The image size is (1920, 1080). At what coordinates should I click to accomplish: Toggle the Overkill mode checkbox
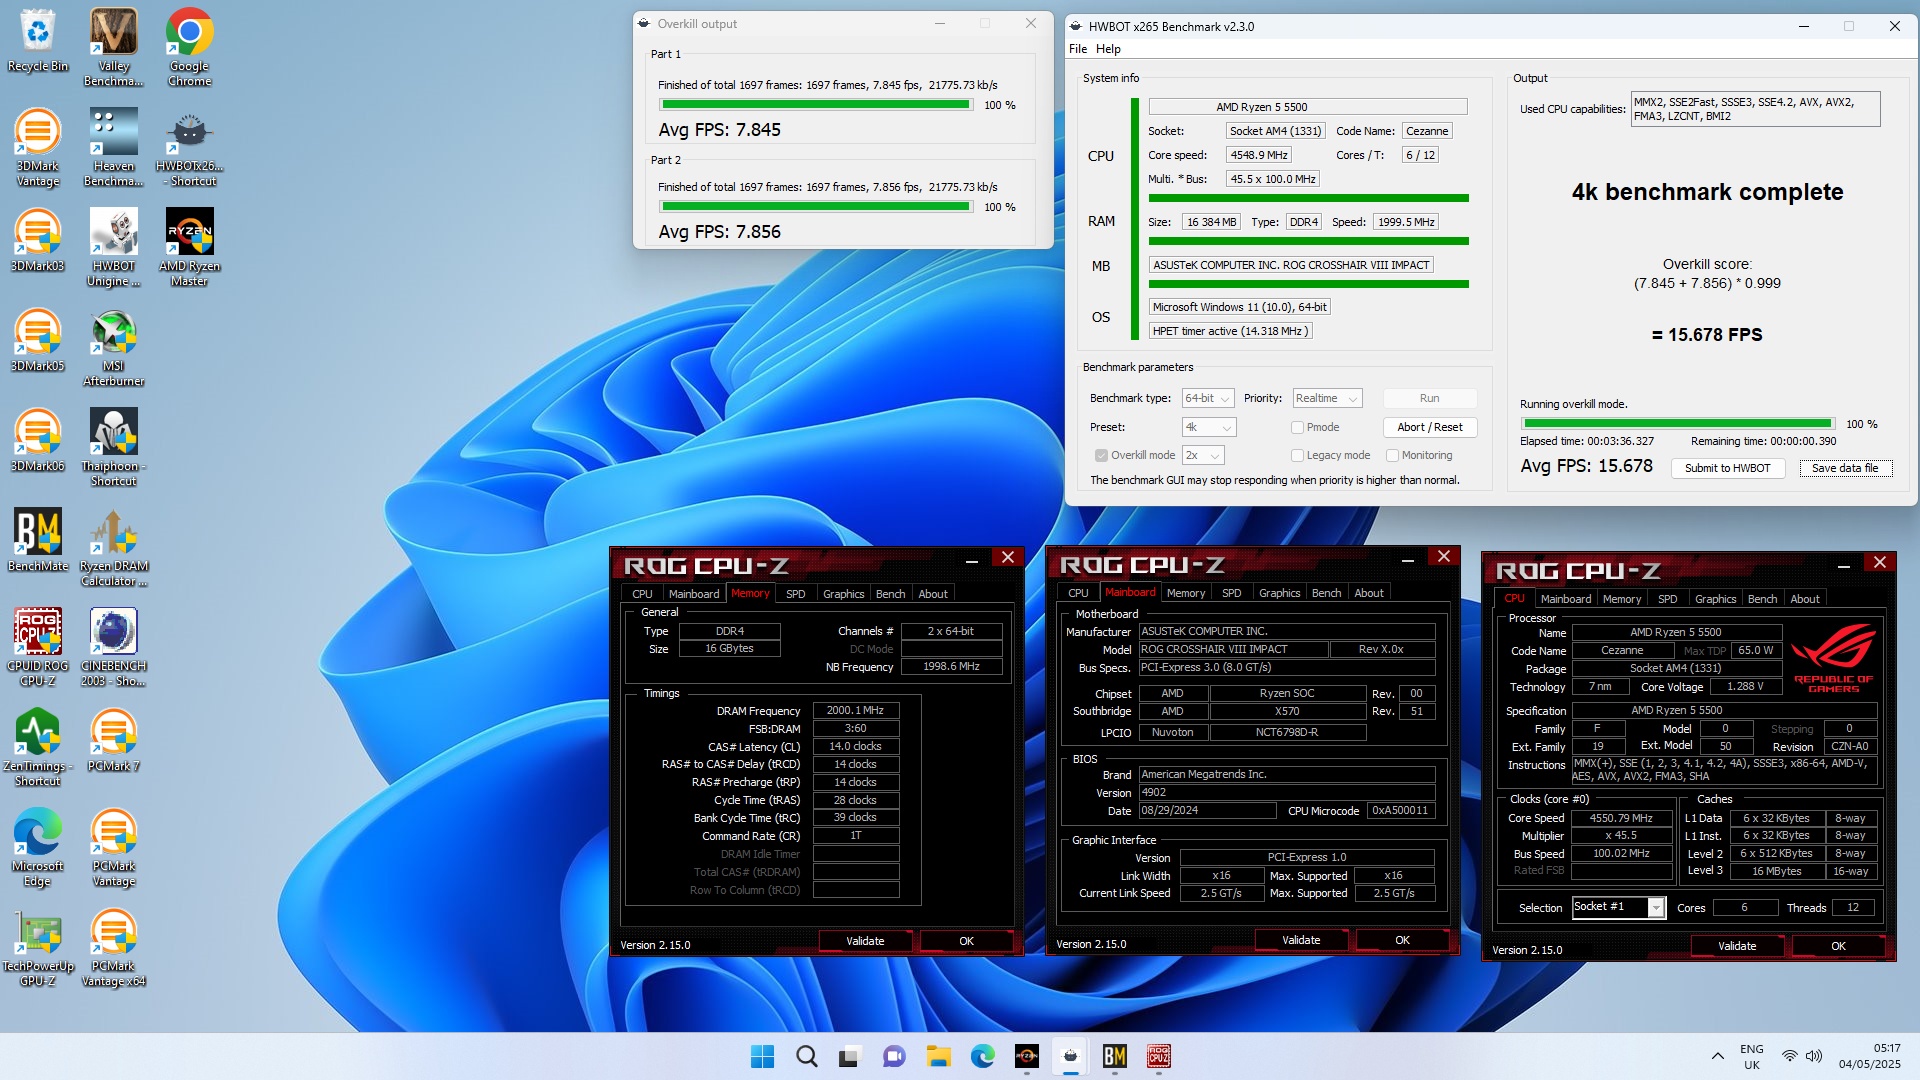1101,455
